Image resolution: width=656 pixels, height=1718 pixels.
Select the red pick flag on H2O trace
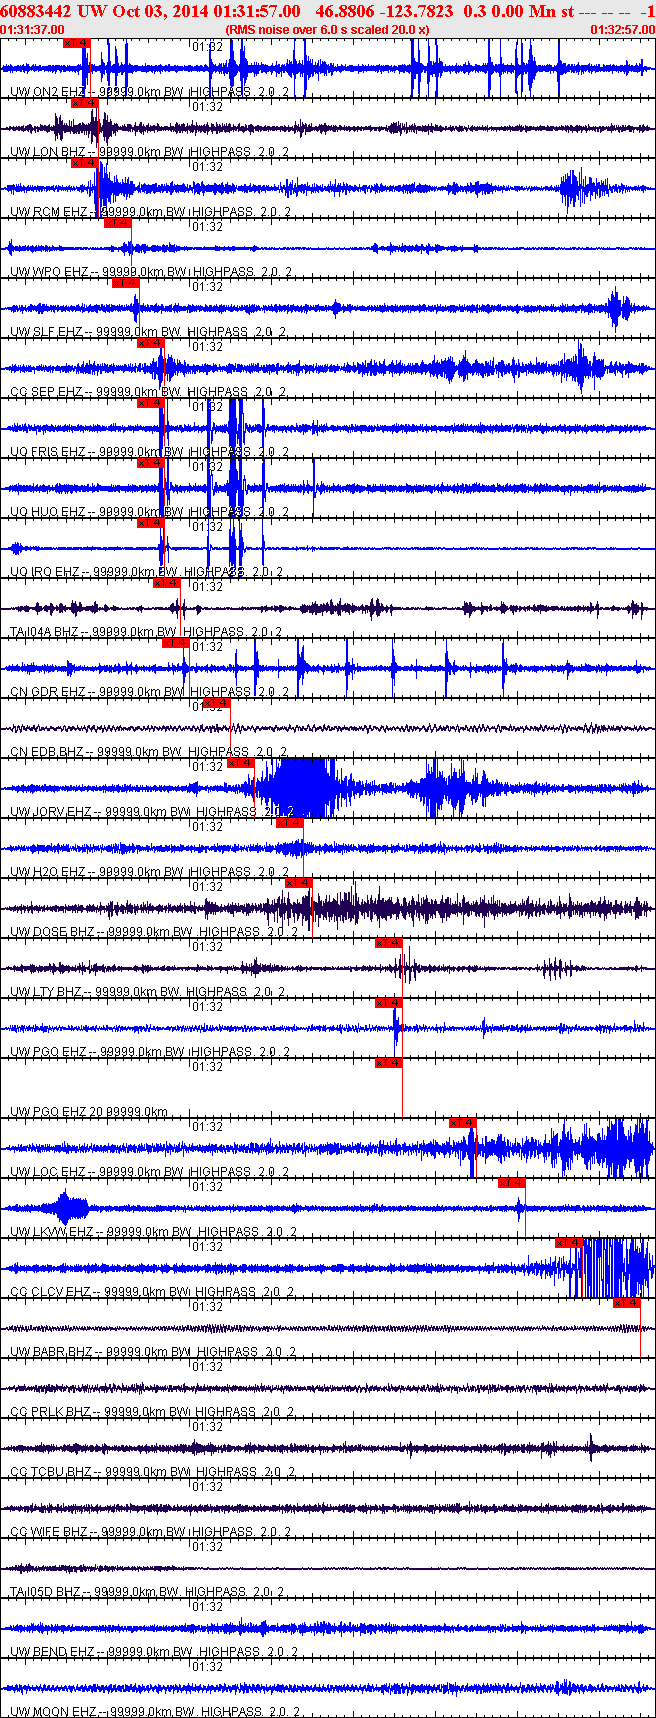pyautogui.click(x=289, y=823)
